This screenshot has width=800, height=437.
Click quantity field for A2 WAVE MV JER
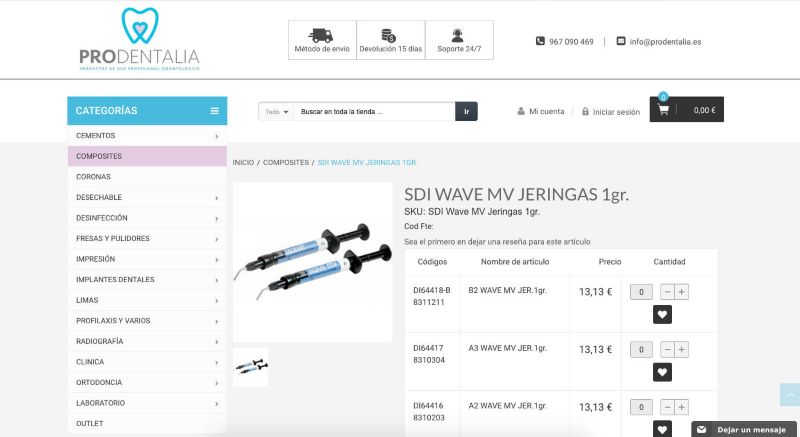coord(641,407)
